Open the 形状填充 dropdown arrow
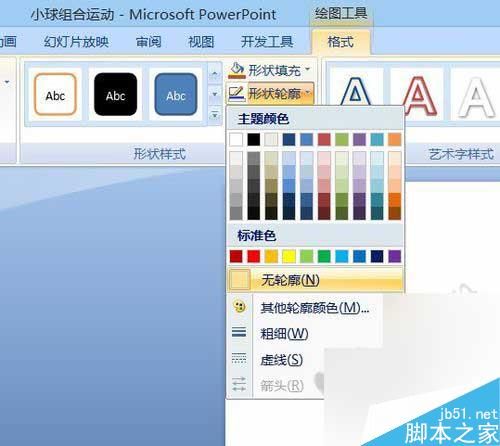Image resolution: width=500 pixels, height=446 pixels. pyautogui.click(x=308, y=69)
